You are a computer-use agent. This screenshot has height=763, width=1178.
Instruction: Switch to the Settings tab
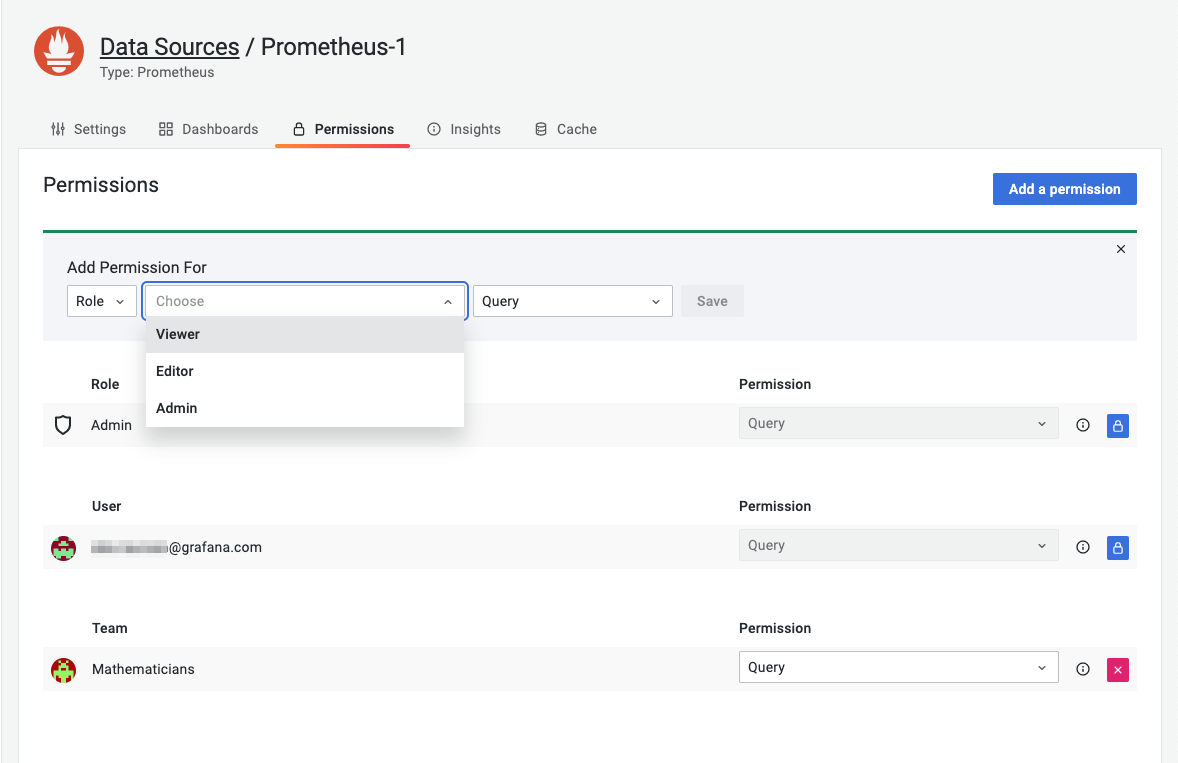tap(89, 129)
